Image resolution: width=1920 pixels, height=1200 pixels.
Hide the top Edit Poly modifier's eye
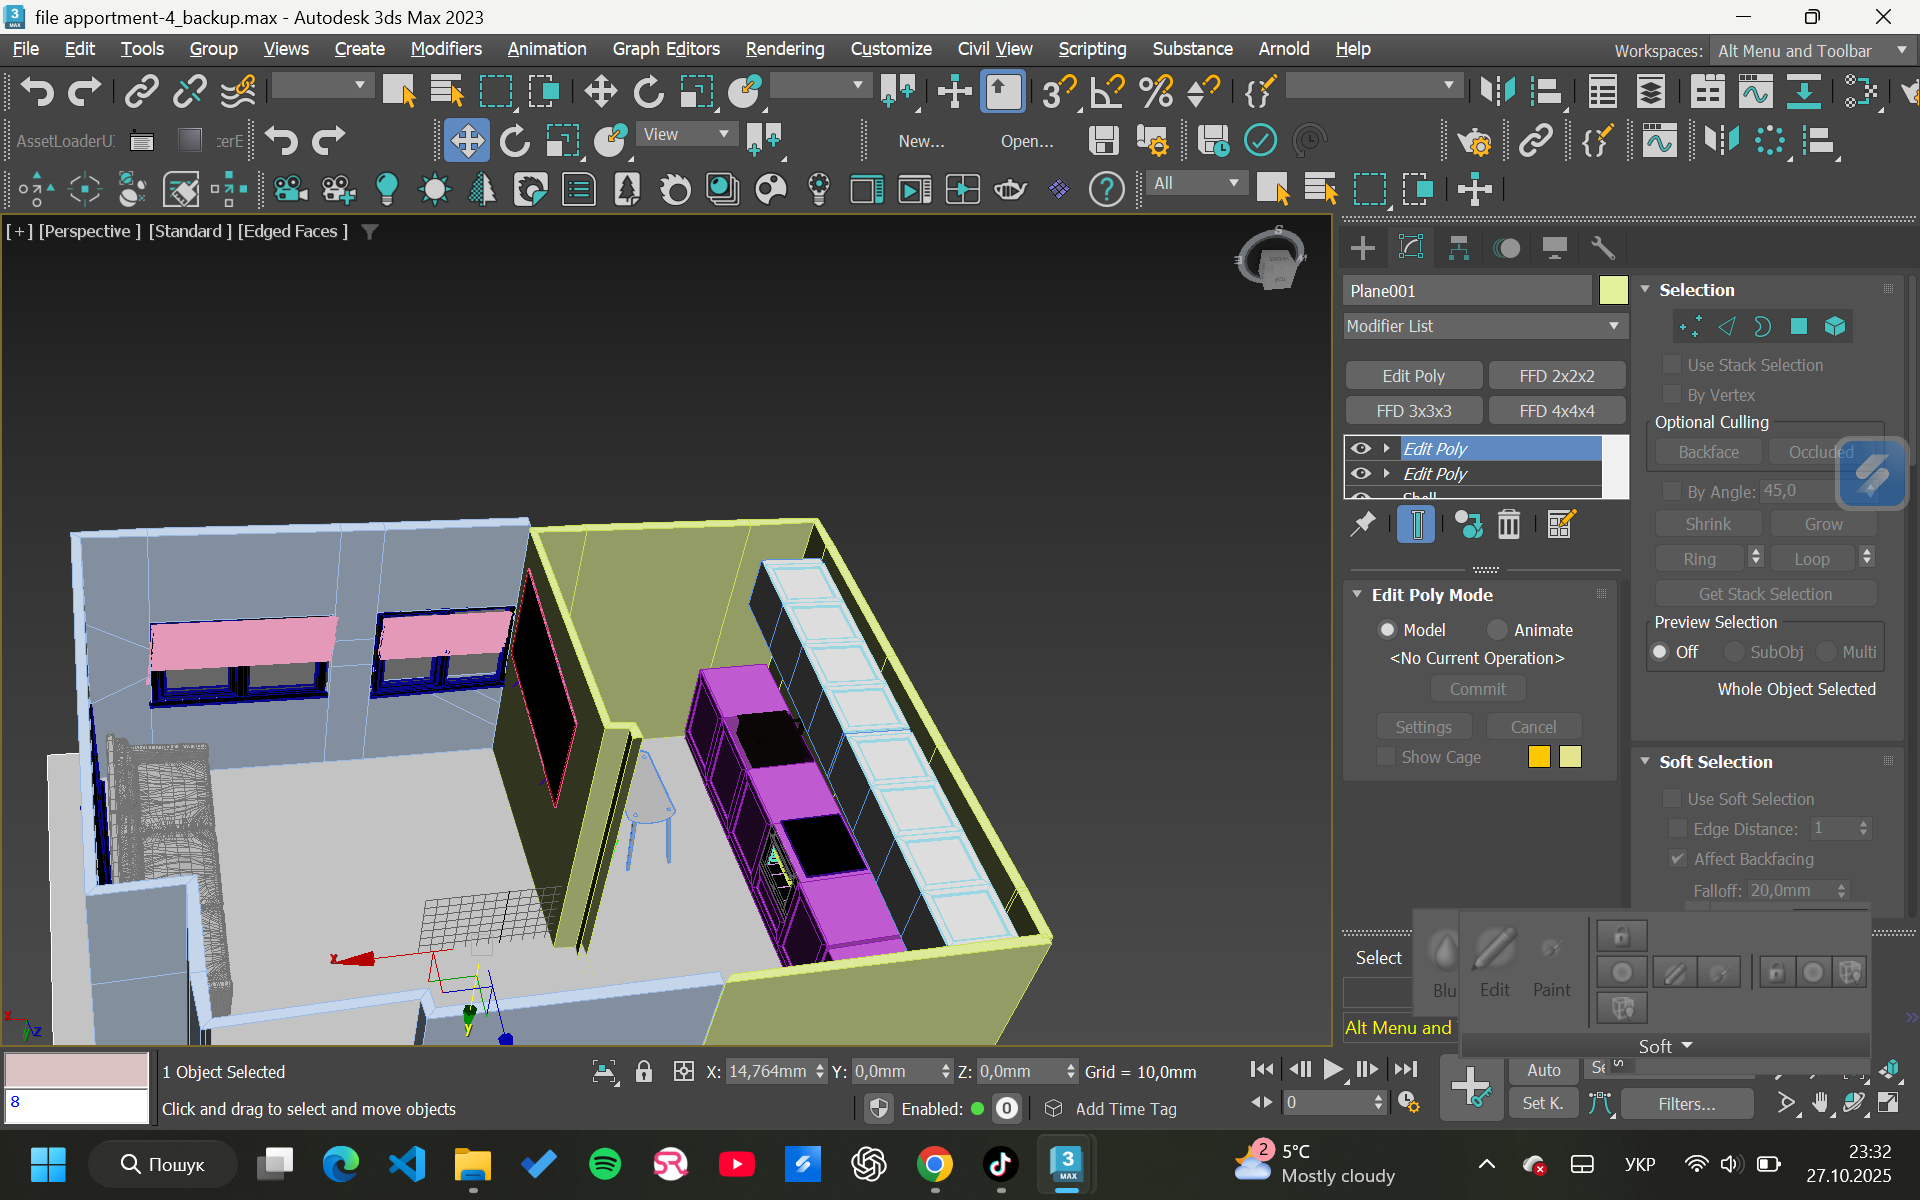coord(1361,448)
